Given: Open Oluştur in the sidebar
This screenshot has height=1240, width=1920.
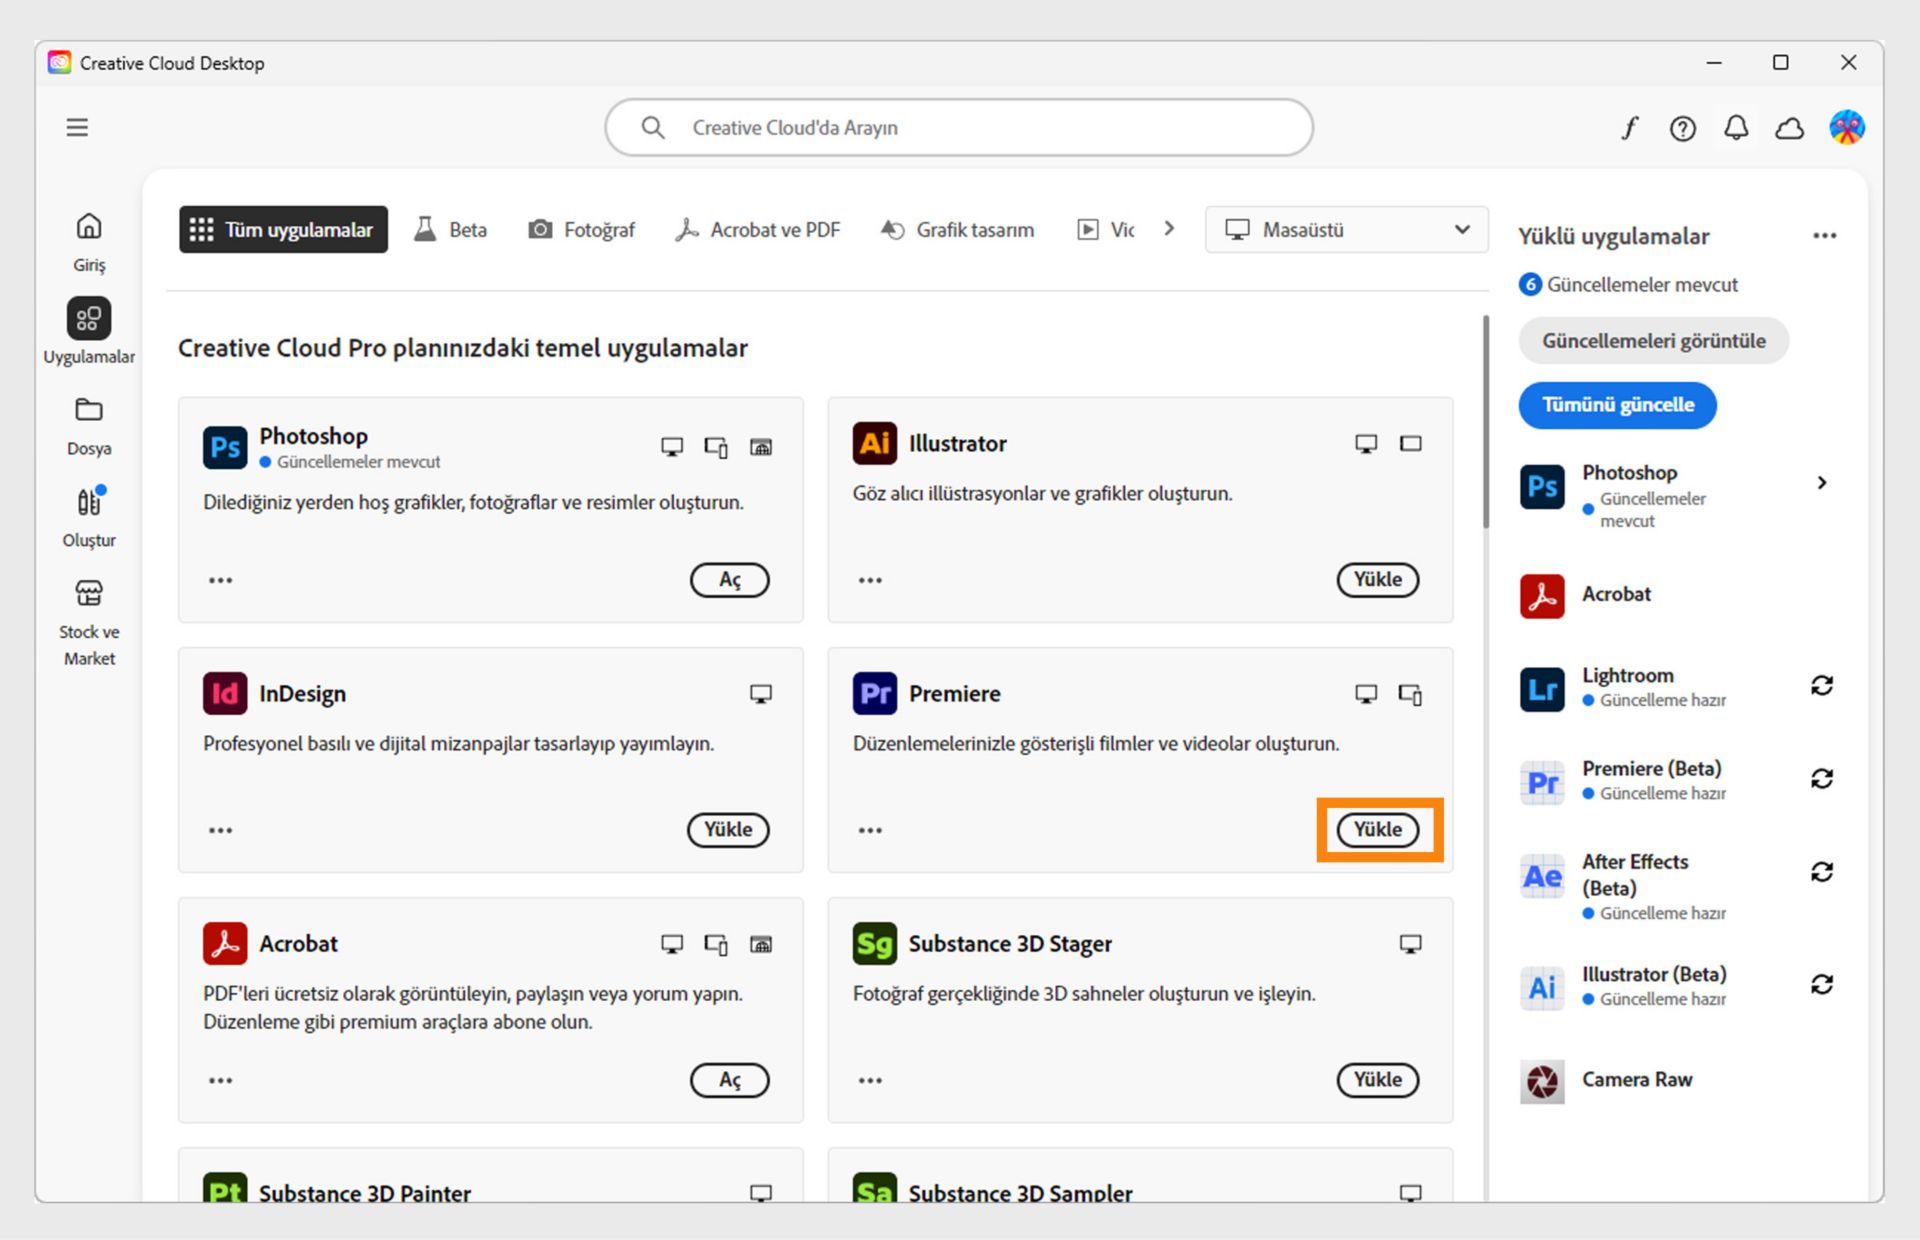Looking at the screenshot, I should pyautogui.click(x=89, y=517).
